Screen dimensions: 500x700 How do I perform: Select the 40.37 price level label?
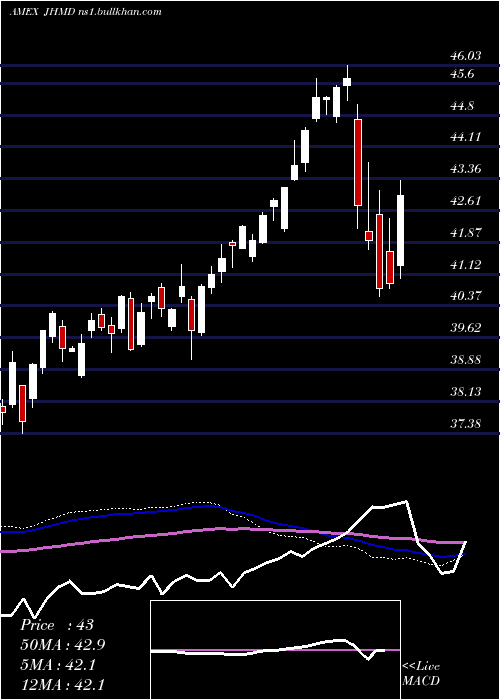(466, 296)
